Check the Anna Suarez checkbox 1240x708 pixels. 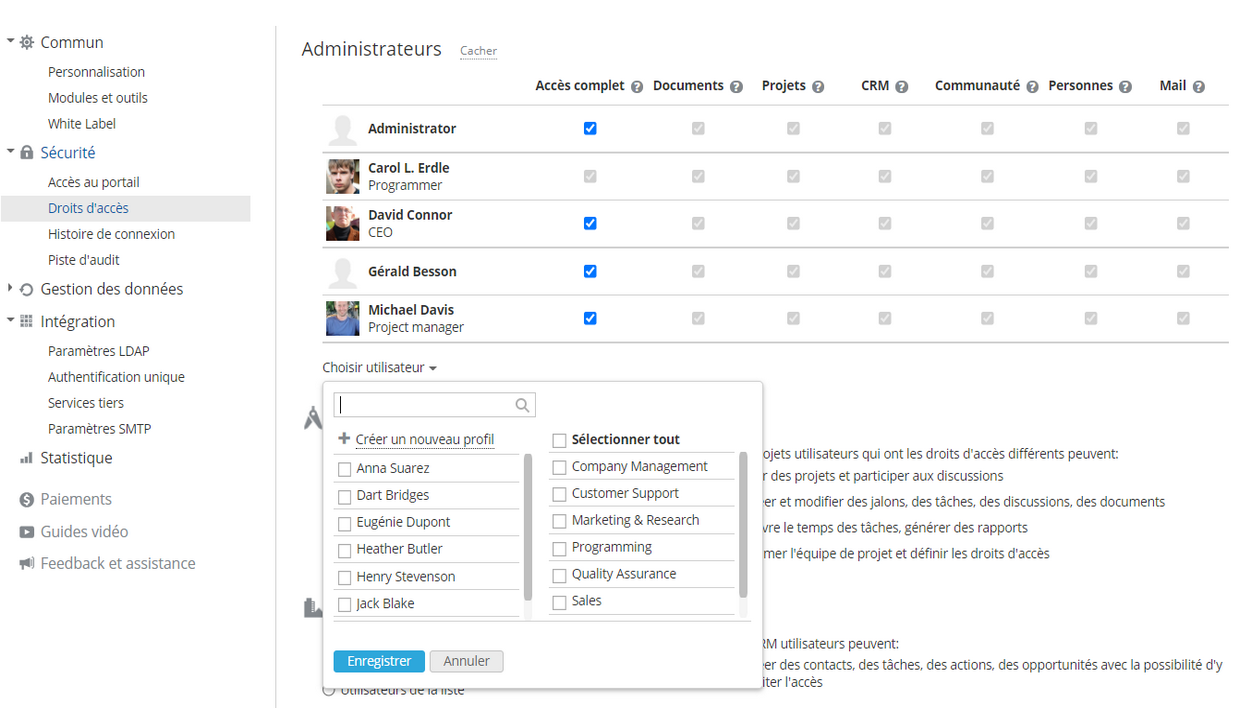pyautogui.click(x=345, y=469)
